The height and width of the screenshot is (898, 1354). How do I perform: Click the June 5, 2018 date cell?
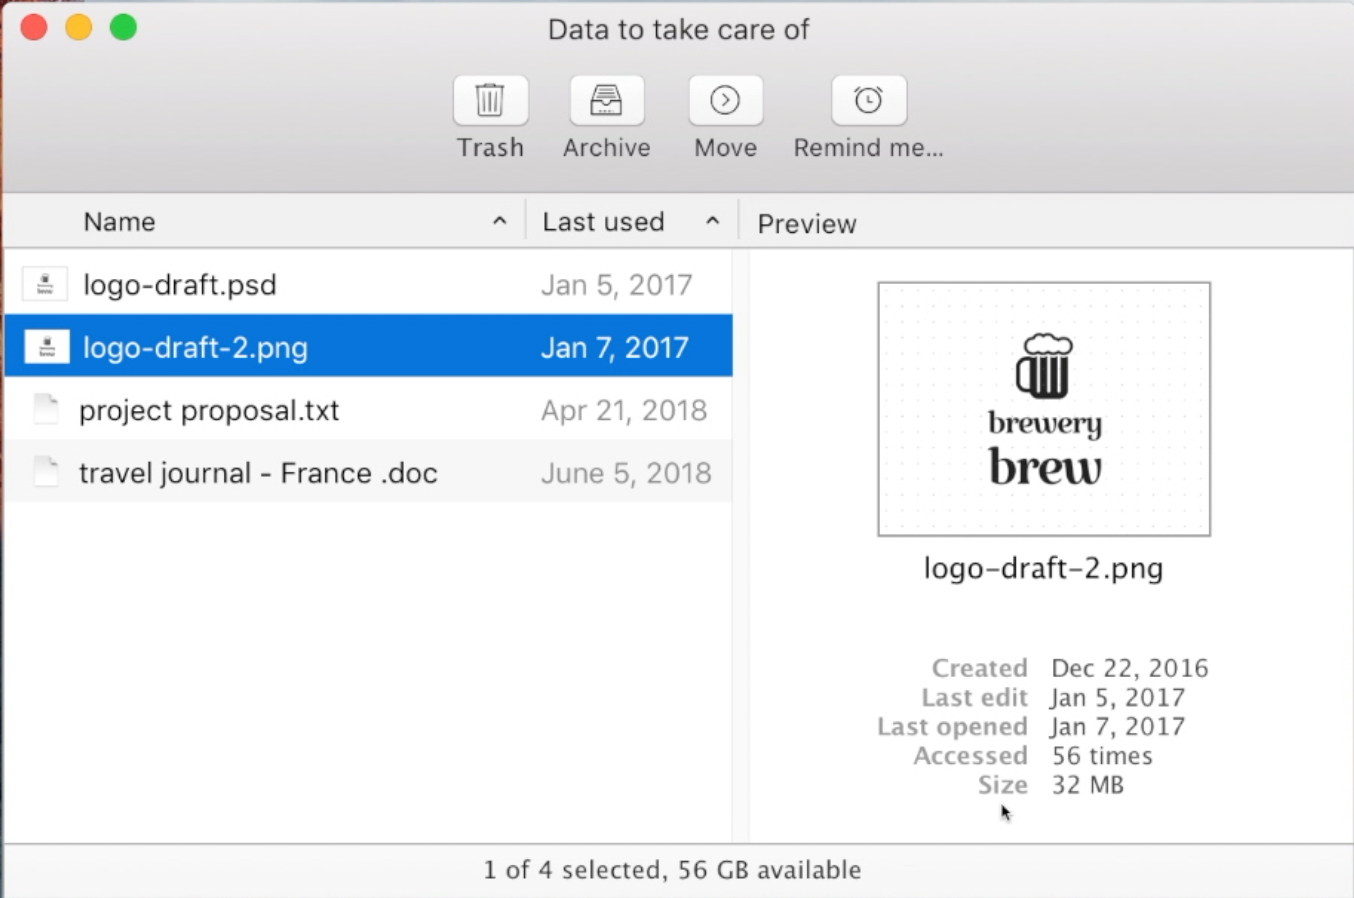click(626, 473)
